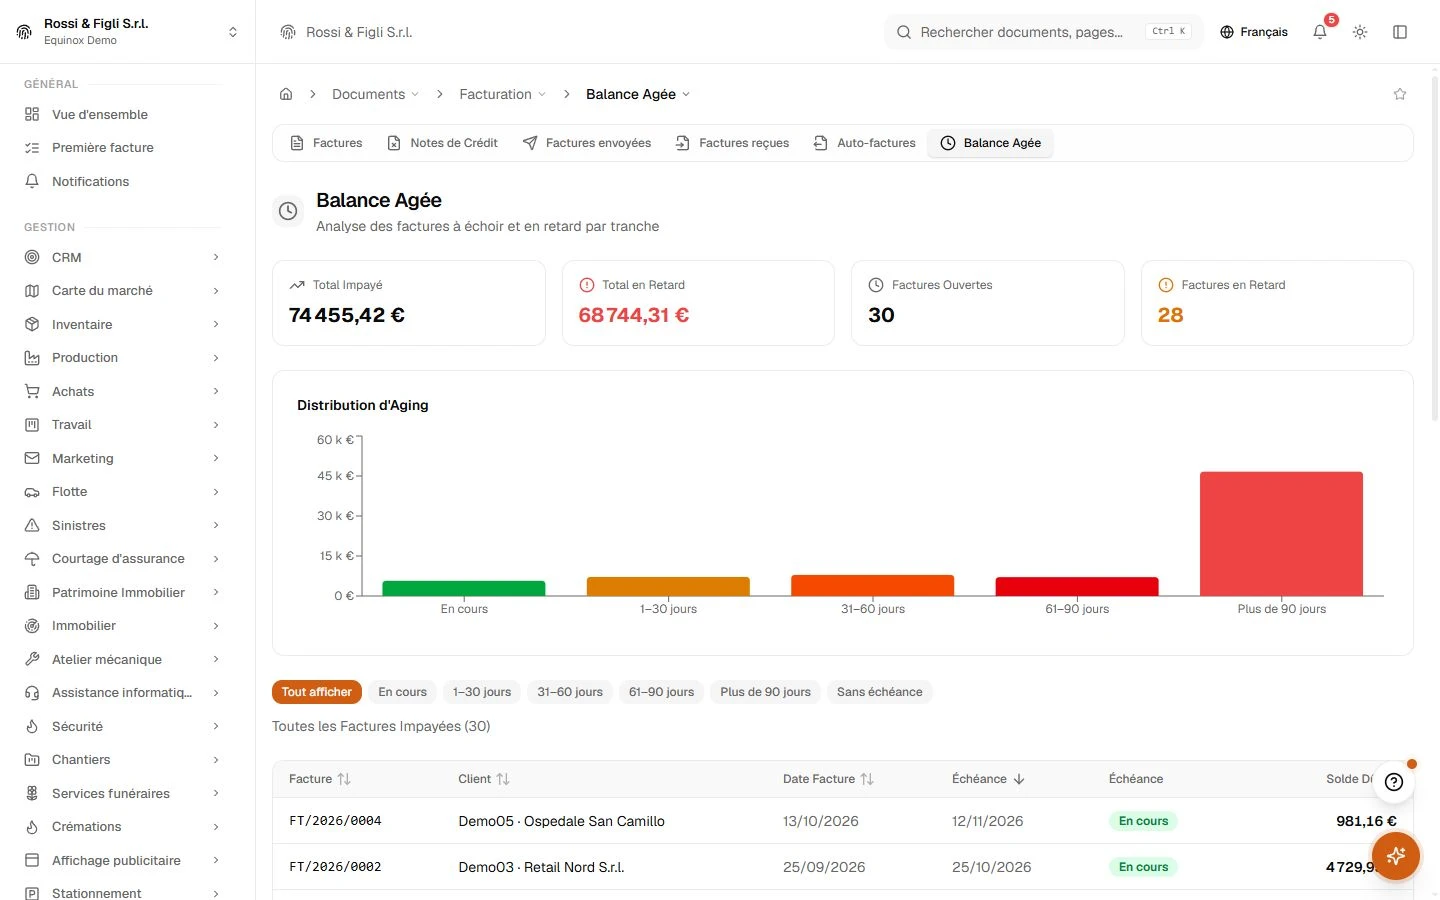Screen dimensions: 1440x900
Task: Open the Flotte car icon item
Action: click(120, 492)
